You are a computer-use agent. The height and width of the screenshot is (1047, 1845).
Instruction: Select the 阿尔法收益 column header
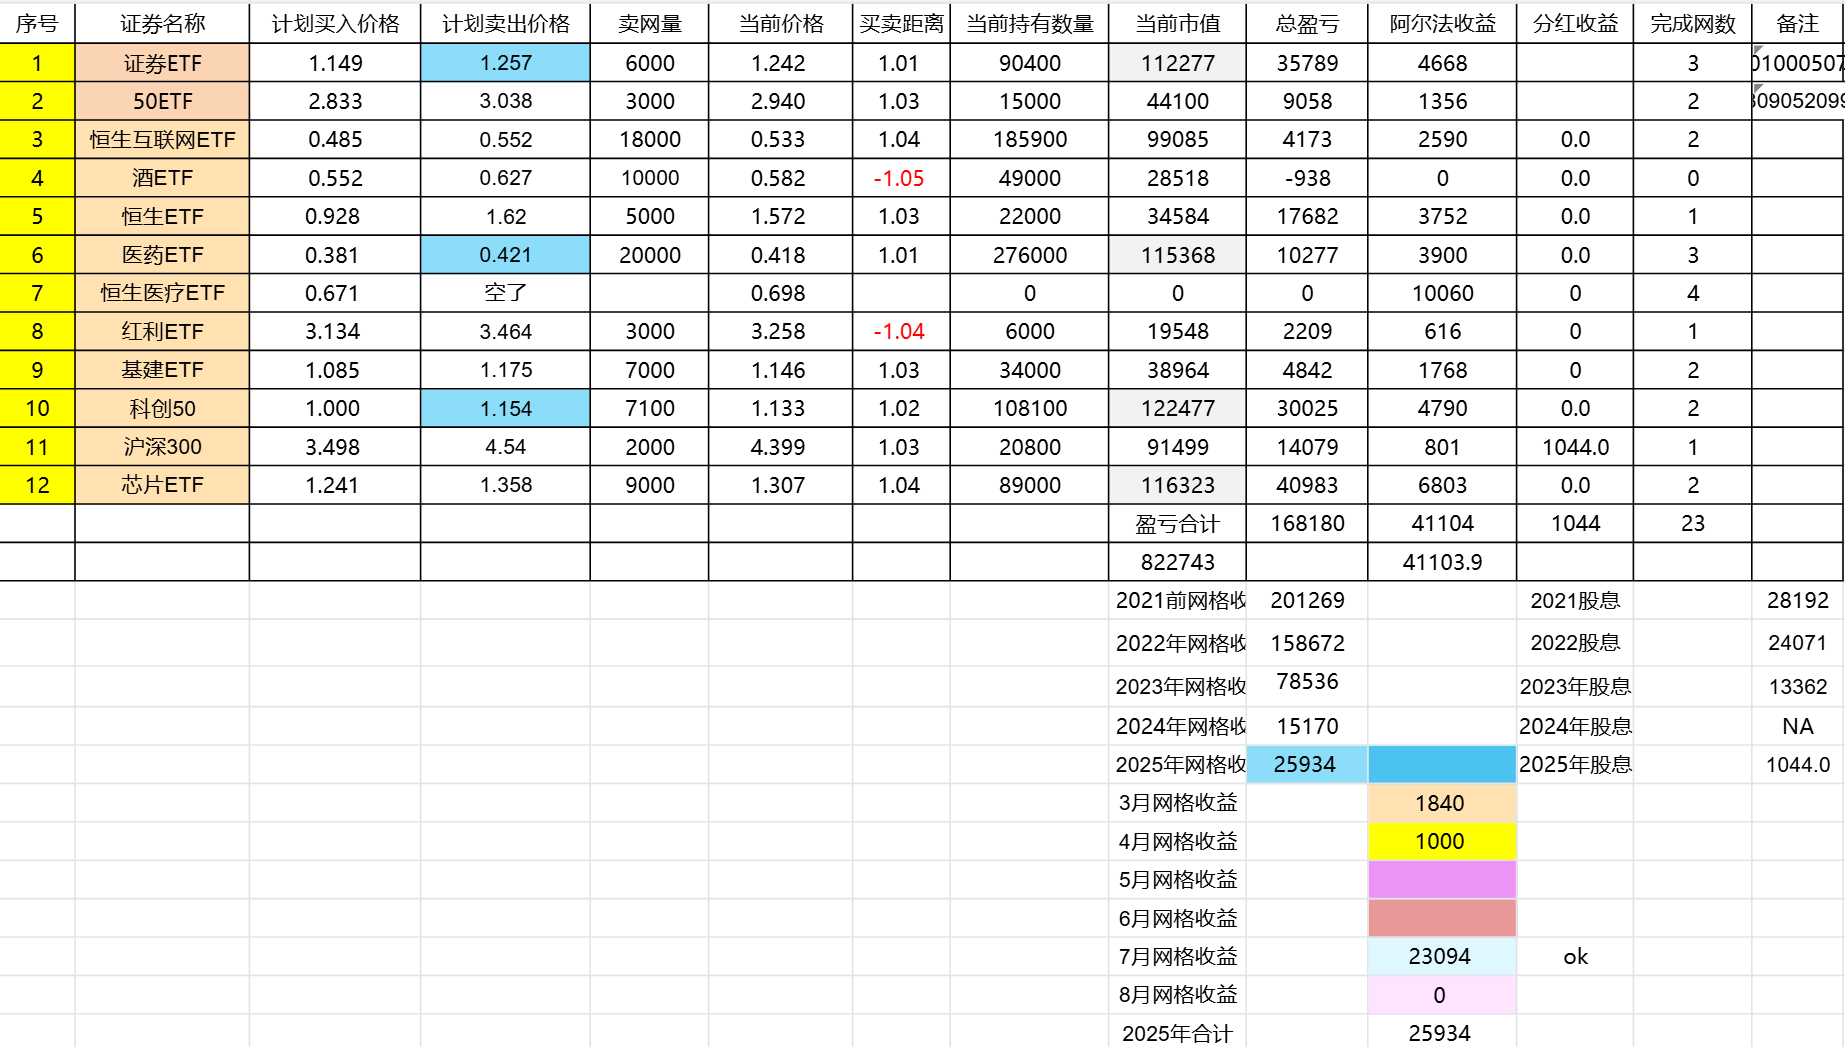tap(1441, 23)
